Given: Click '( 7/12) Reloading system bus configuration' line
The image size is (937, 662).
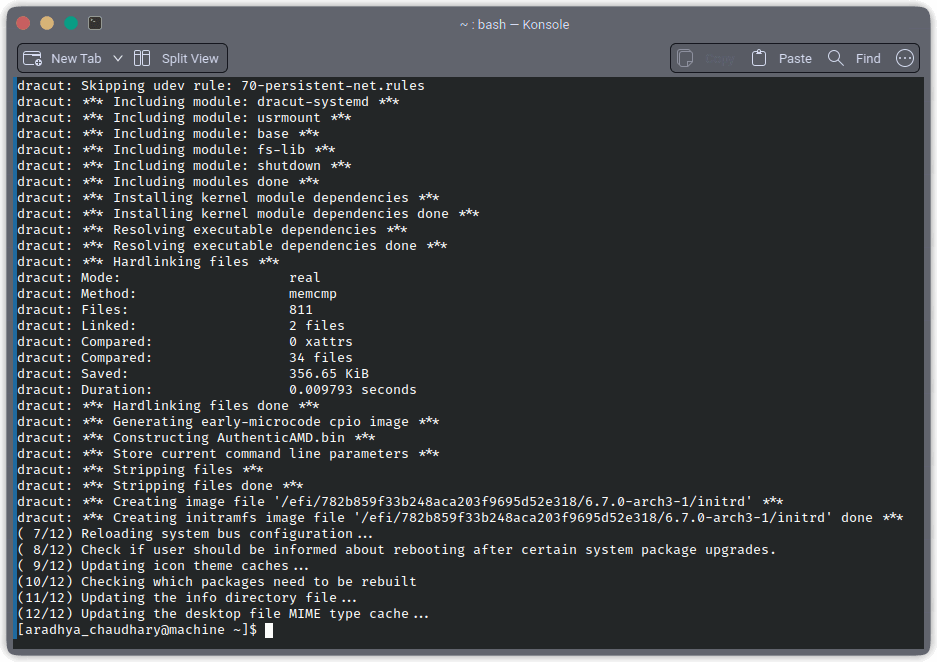Looking at the screenshot, I should click(195, 534).
